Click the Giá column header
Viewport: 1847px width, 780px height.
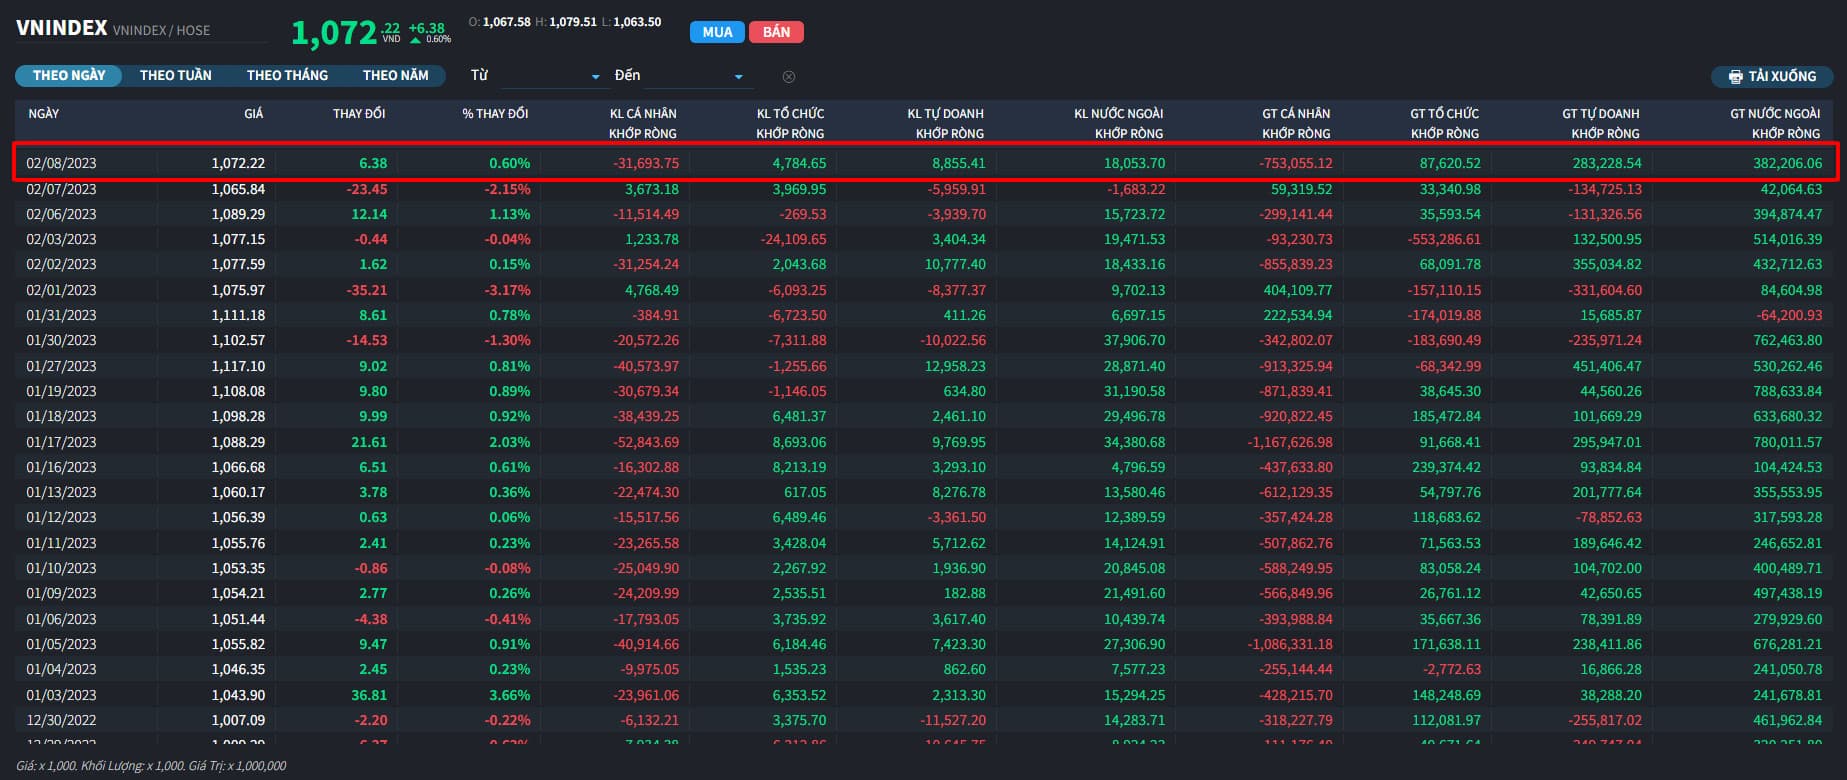click(x=253, y=114)
